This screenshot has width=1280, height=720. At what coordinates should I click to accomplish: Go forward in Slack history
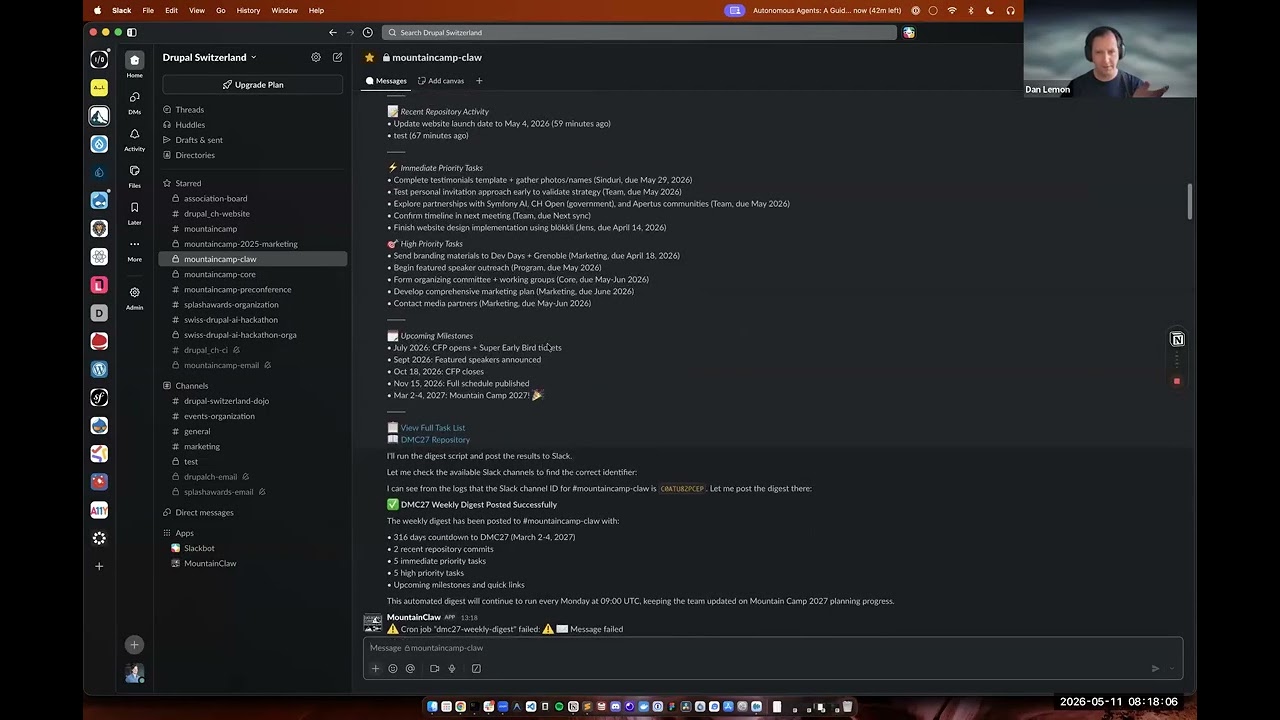(350, 32)
